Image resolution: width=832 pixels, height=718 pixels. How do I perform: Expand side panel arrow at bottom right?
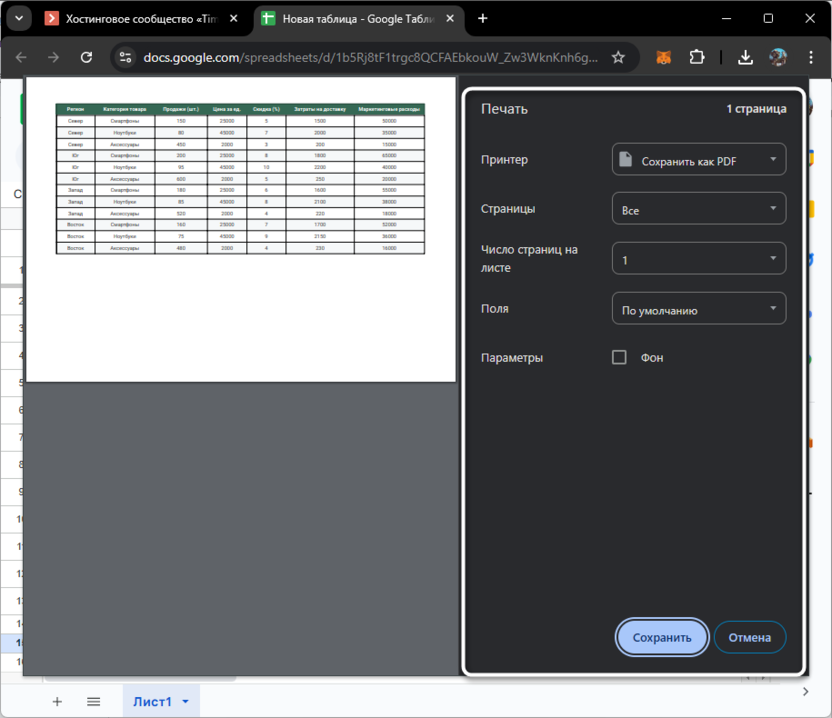(805, 691)
